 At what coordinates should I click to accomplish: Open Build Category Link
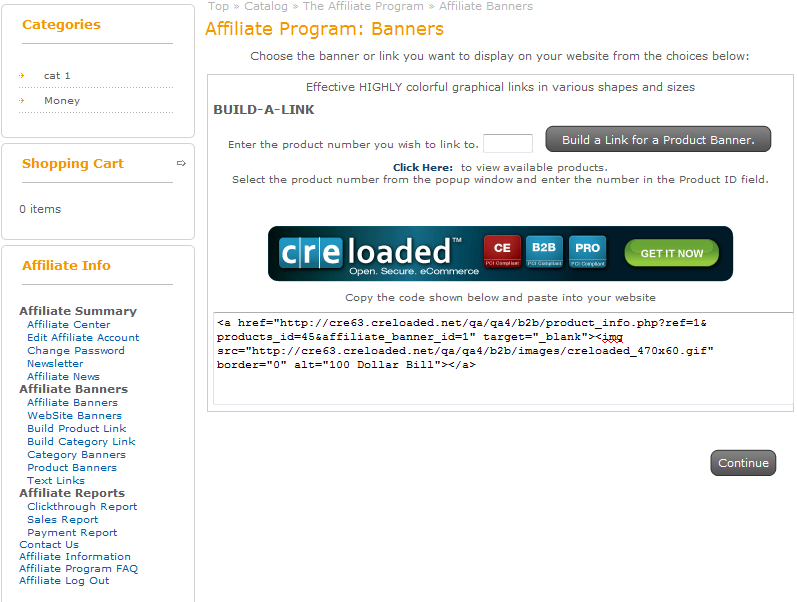point(81,441)
